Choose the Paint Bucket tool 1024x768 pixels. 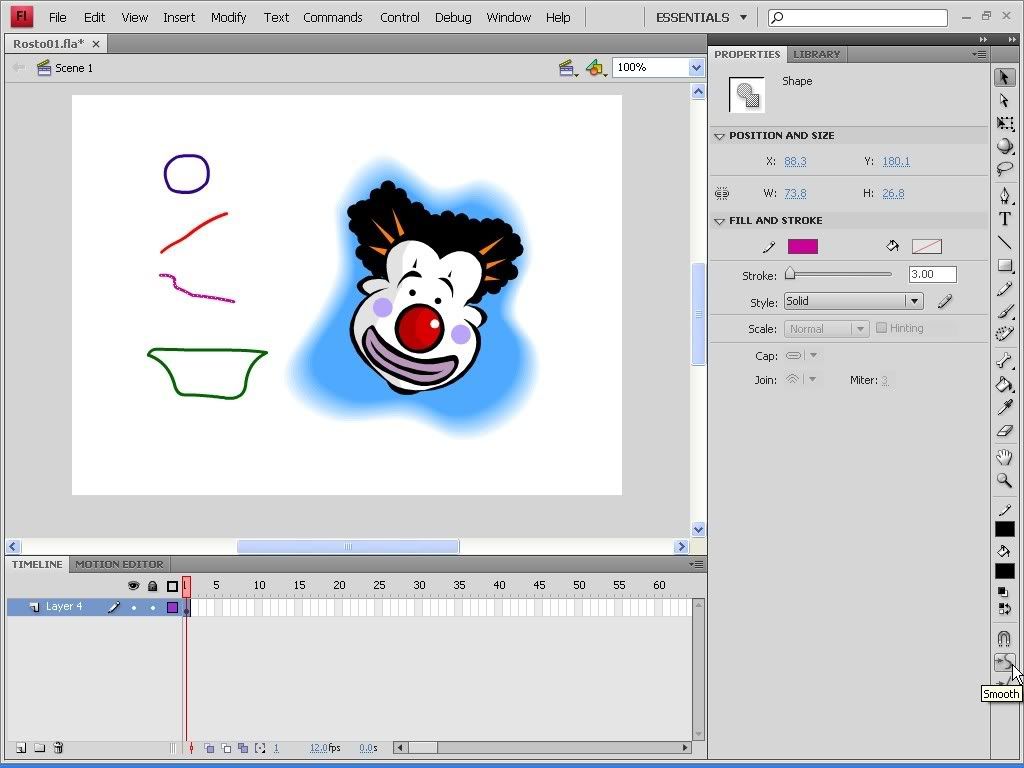(x=1005, y=385)
